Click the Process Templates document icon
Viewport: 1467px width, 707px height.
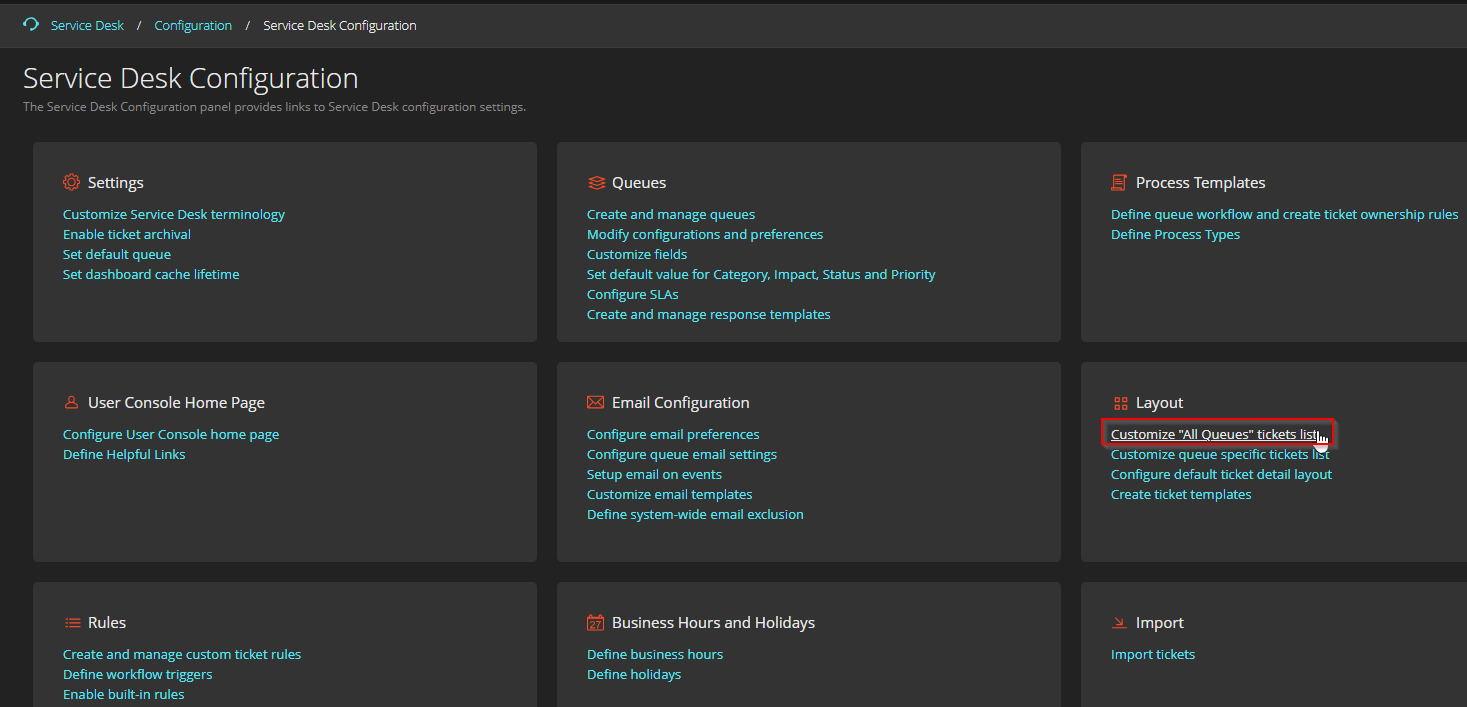[x=1118, y=182]
